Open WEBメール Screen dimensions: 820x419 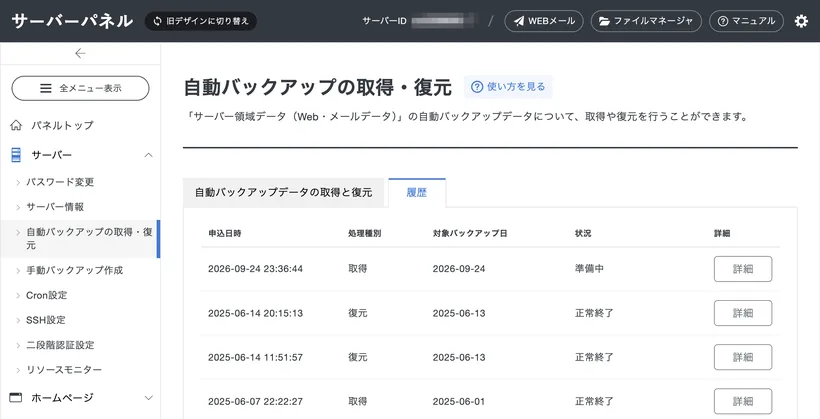pos(544,21)
